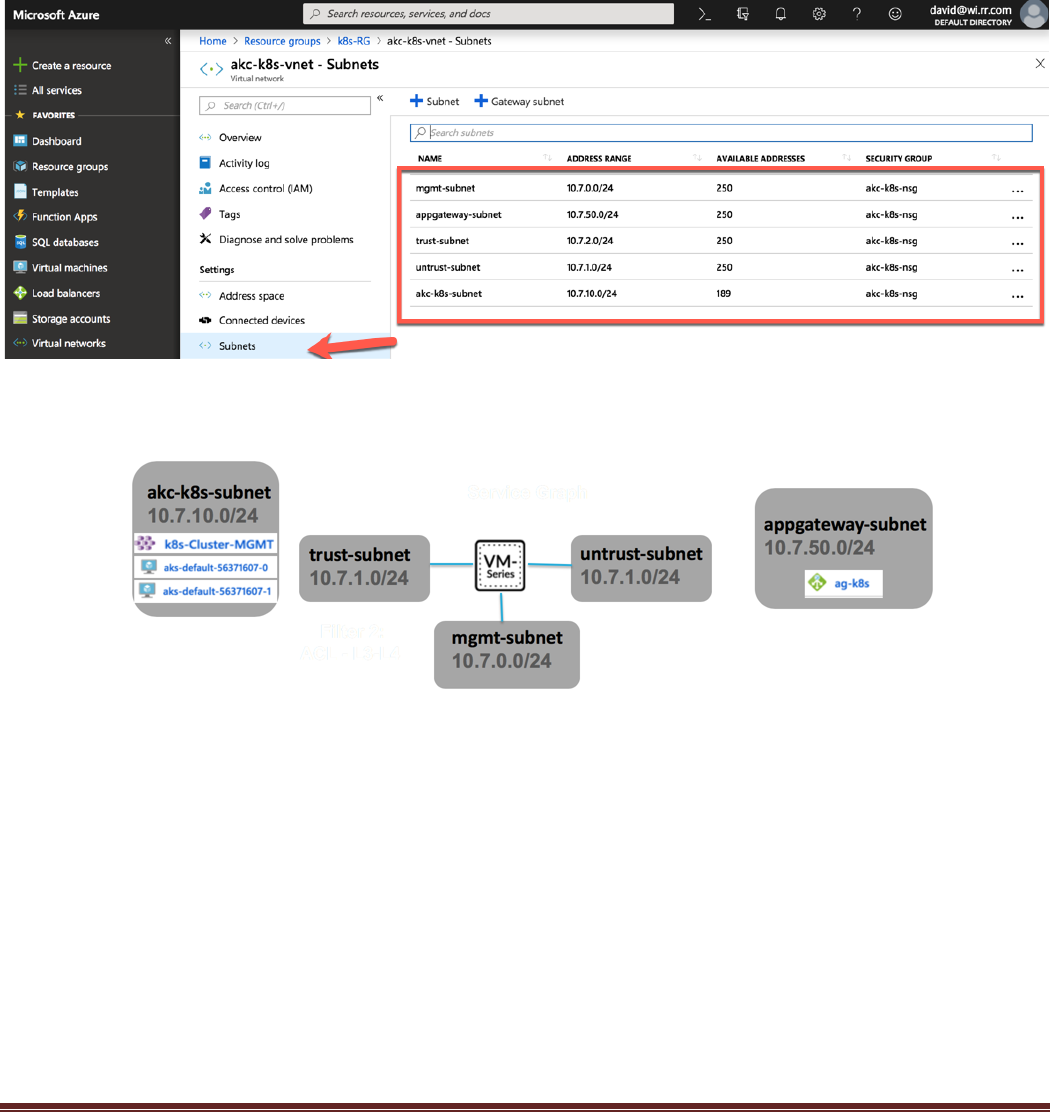Image resolution: width=1050 pixels, height=1112 pixels.
Task: Collapse the resource menu panel chevron
Action: click(x=380, y=99)
